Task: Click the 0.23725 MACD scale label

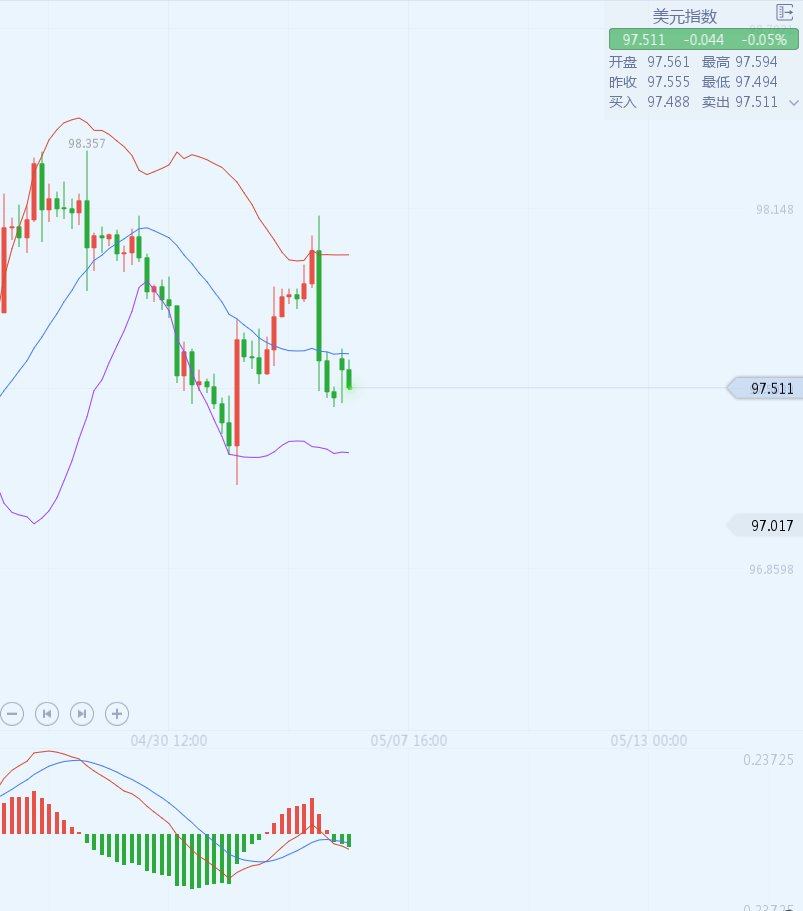Action: (x=768, y=759)
